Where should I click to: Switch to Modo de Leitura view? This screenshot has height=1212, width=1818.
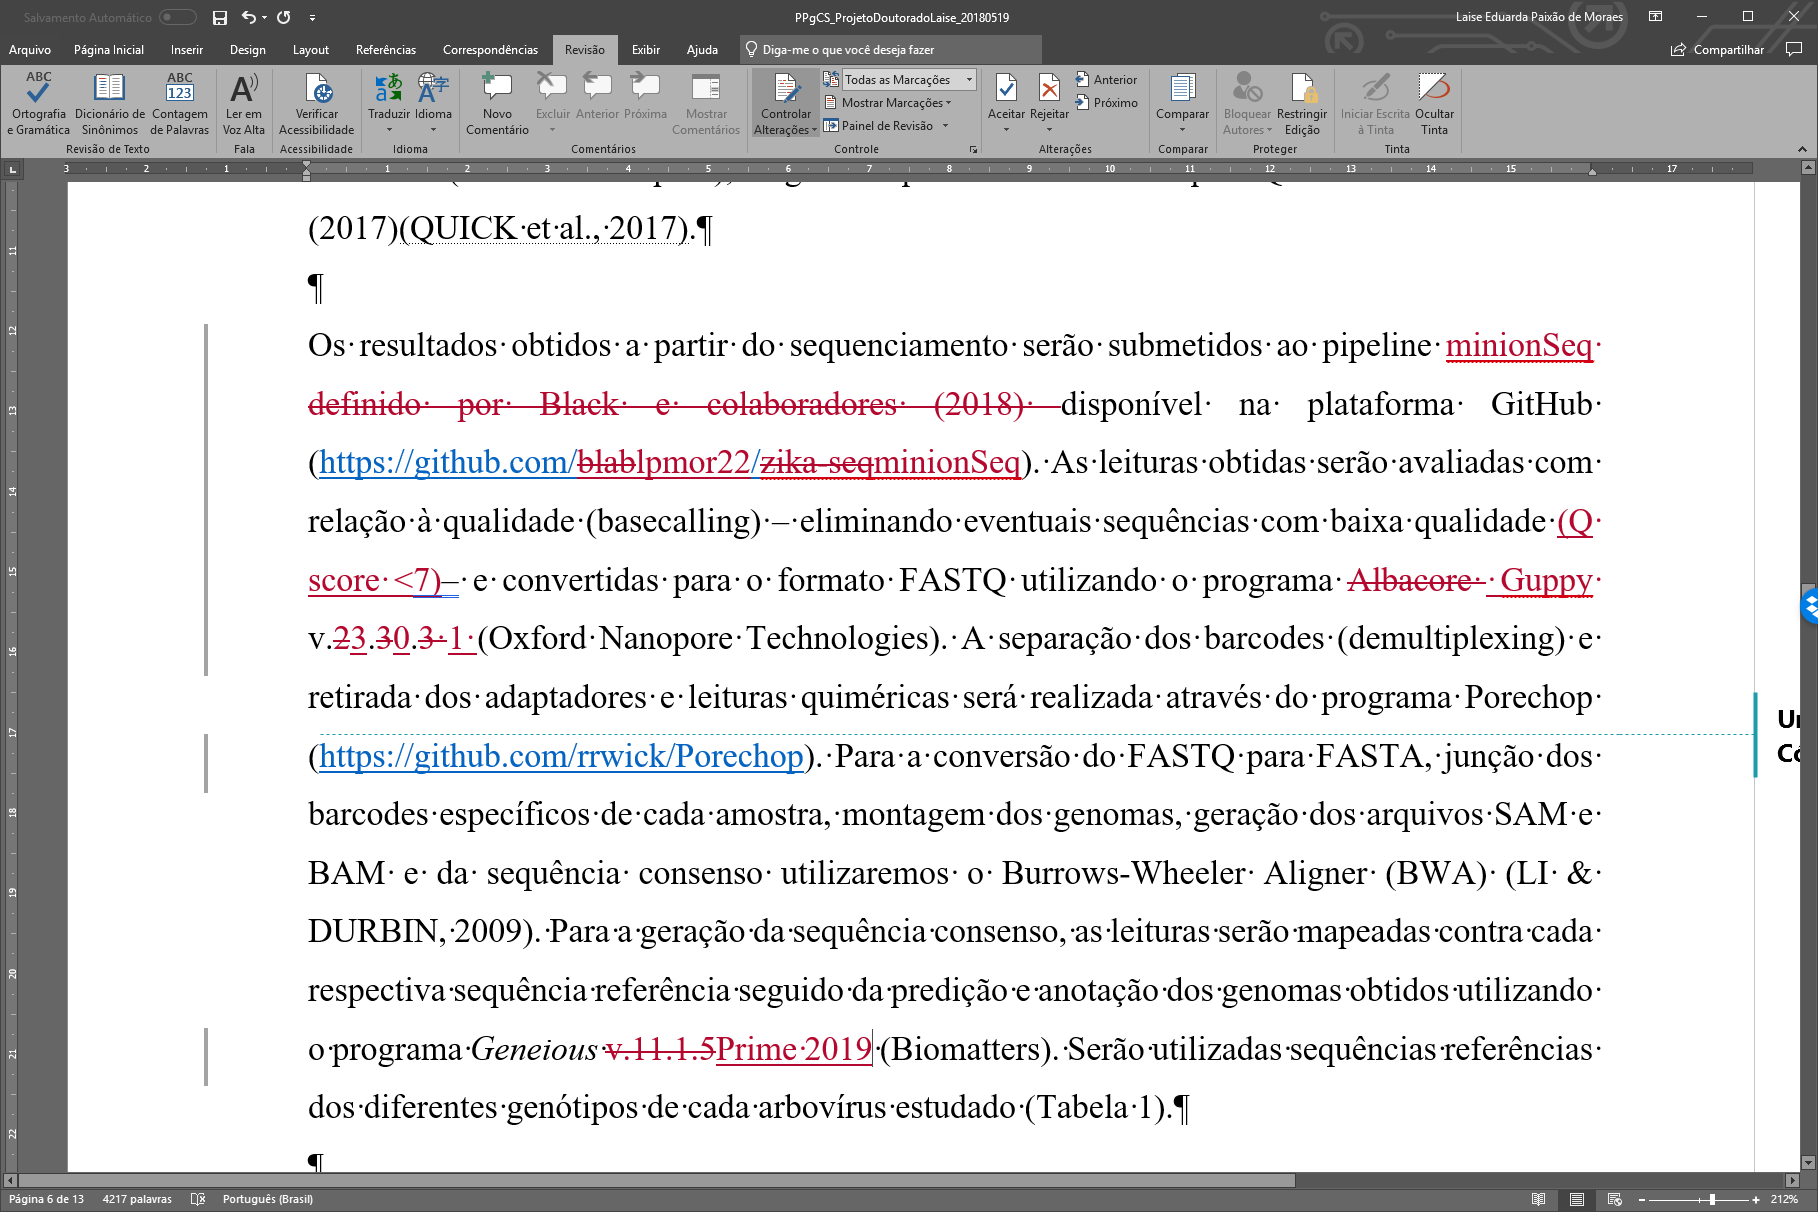[x=1538, y=1199]
